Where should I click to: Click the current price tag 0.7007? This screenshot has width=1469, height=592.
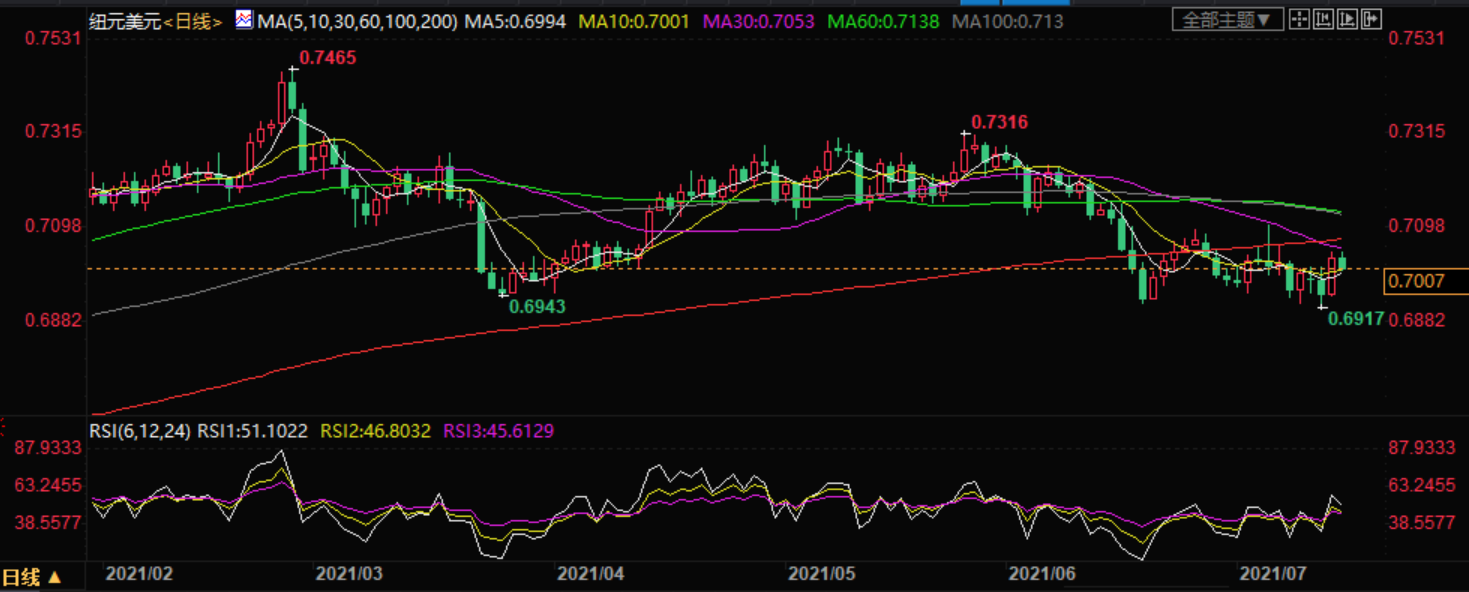coord(1416,282)
